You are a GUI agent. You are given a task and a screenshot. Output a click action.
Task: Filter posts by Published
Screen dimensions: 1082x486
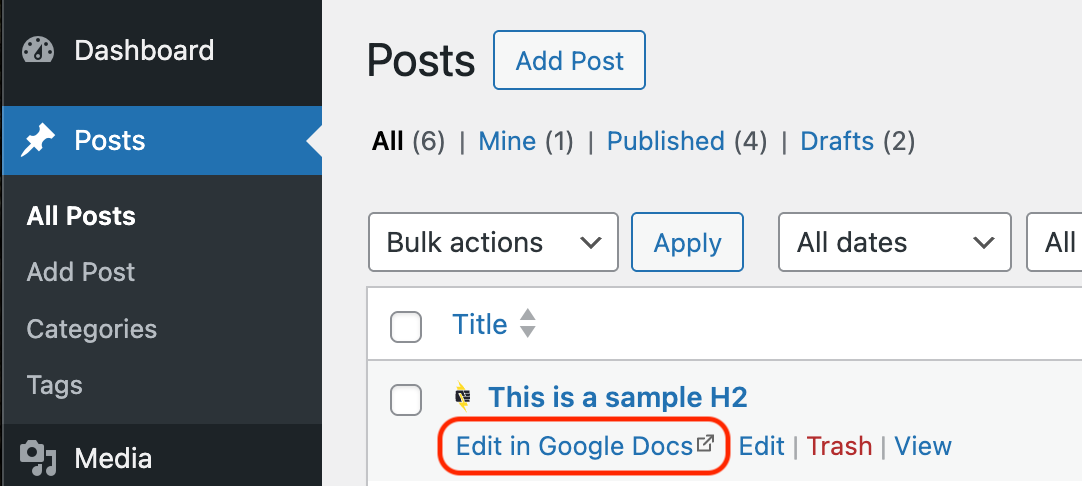665,141
